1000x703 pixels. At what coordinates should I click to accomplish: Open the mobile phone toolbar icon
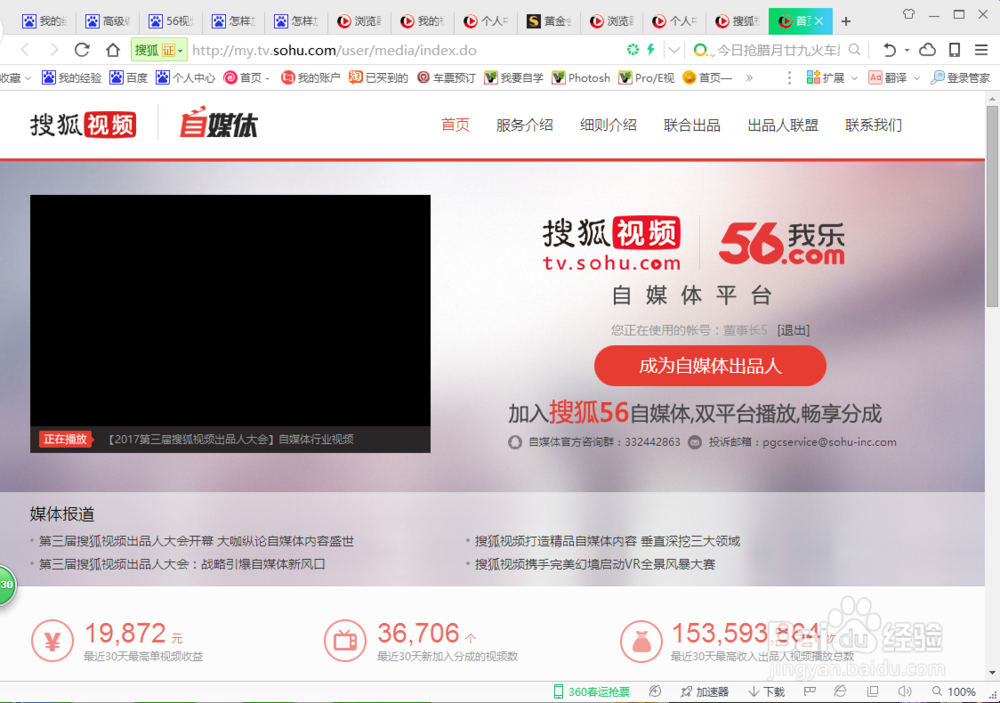pos(955,50)
